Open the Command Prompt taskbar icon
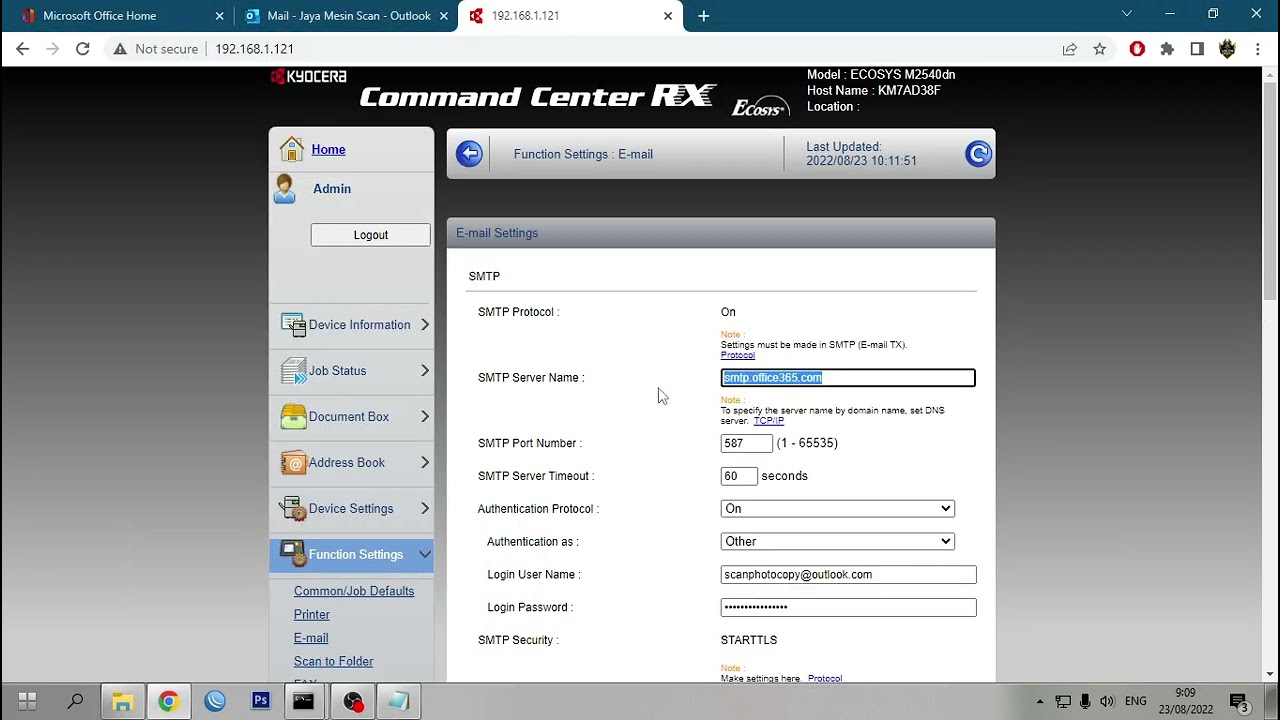 pos(304,701)
